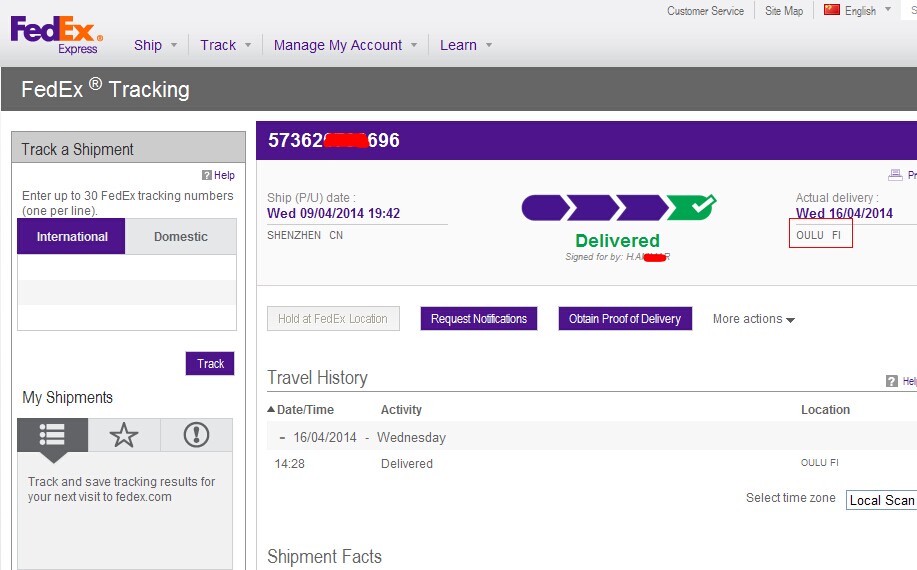Open the Site Map link

click(784, 11)
